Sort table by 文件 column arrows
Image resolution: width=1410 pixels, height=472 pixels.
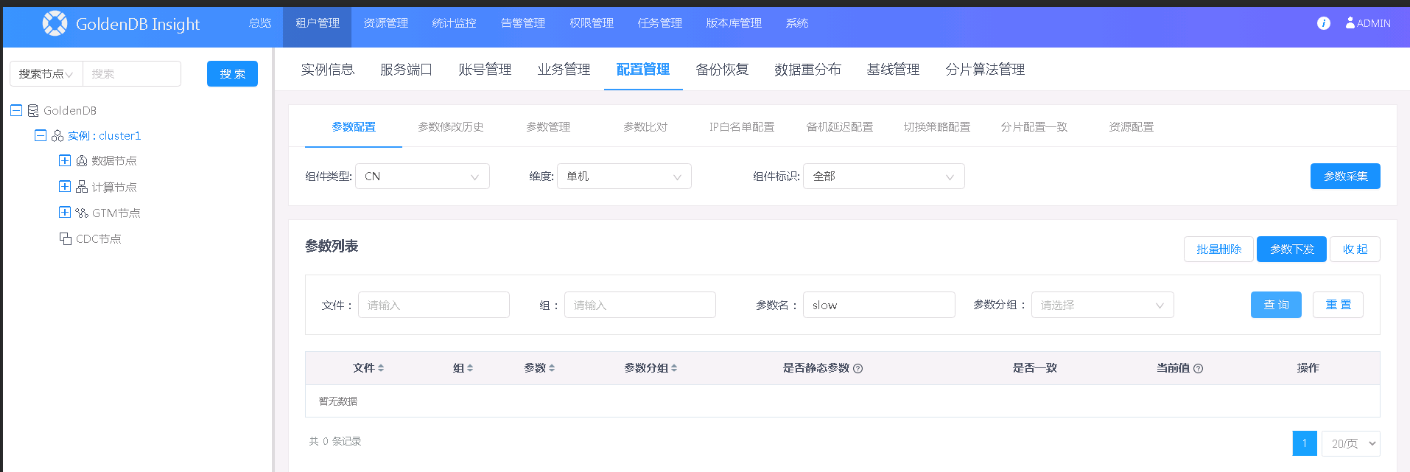click(381, 368)
